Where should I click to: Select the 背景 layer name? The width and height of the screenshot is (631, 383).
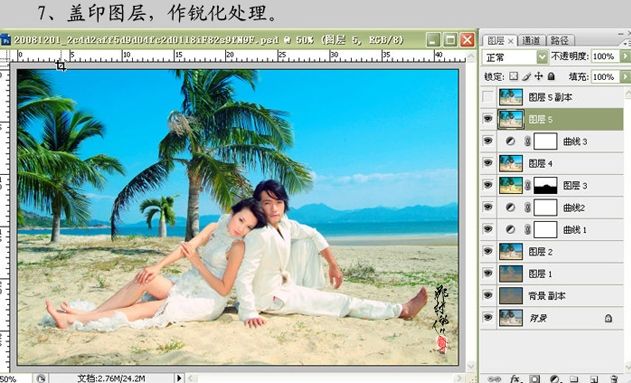(538, 318)
